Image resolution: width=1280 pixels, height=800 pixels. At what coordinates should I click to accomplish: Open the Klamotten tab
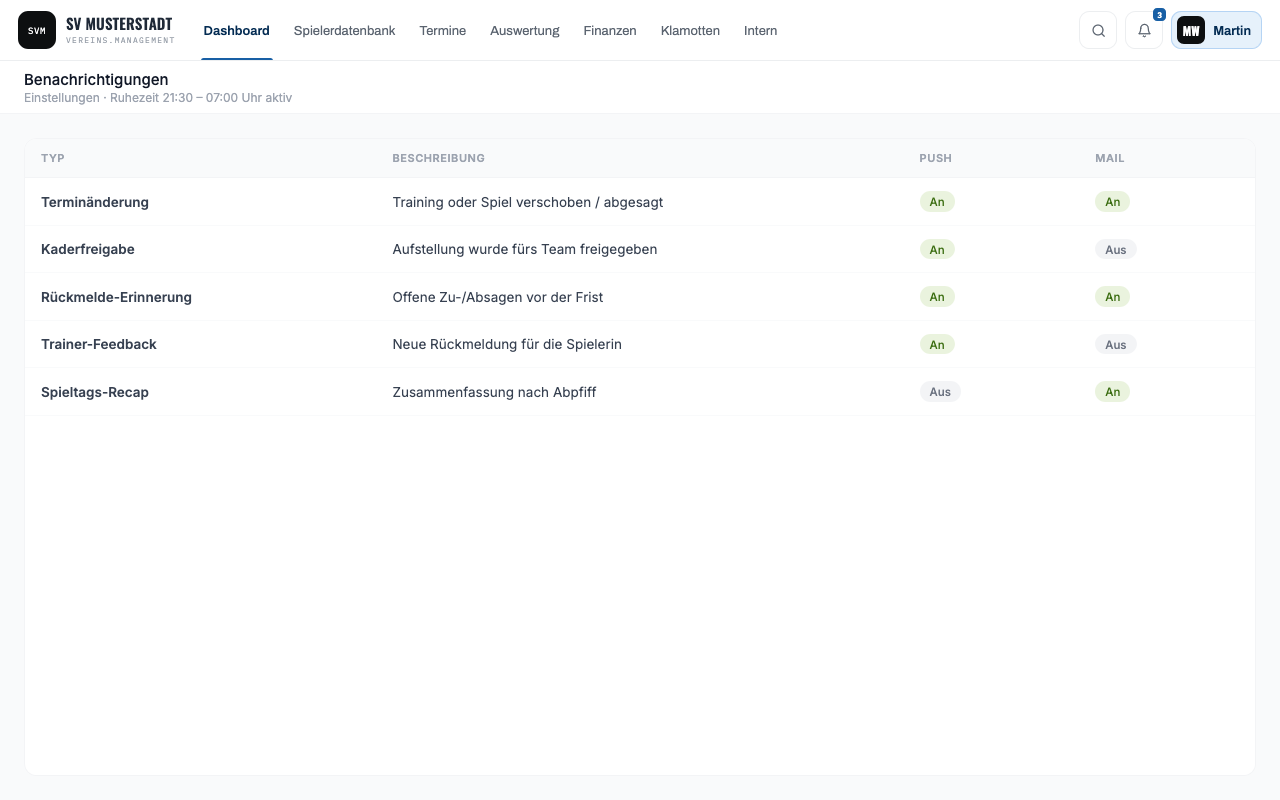(x=690, y=31)
